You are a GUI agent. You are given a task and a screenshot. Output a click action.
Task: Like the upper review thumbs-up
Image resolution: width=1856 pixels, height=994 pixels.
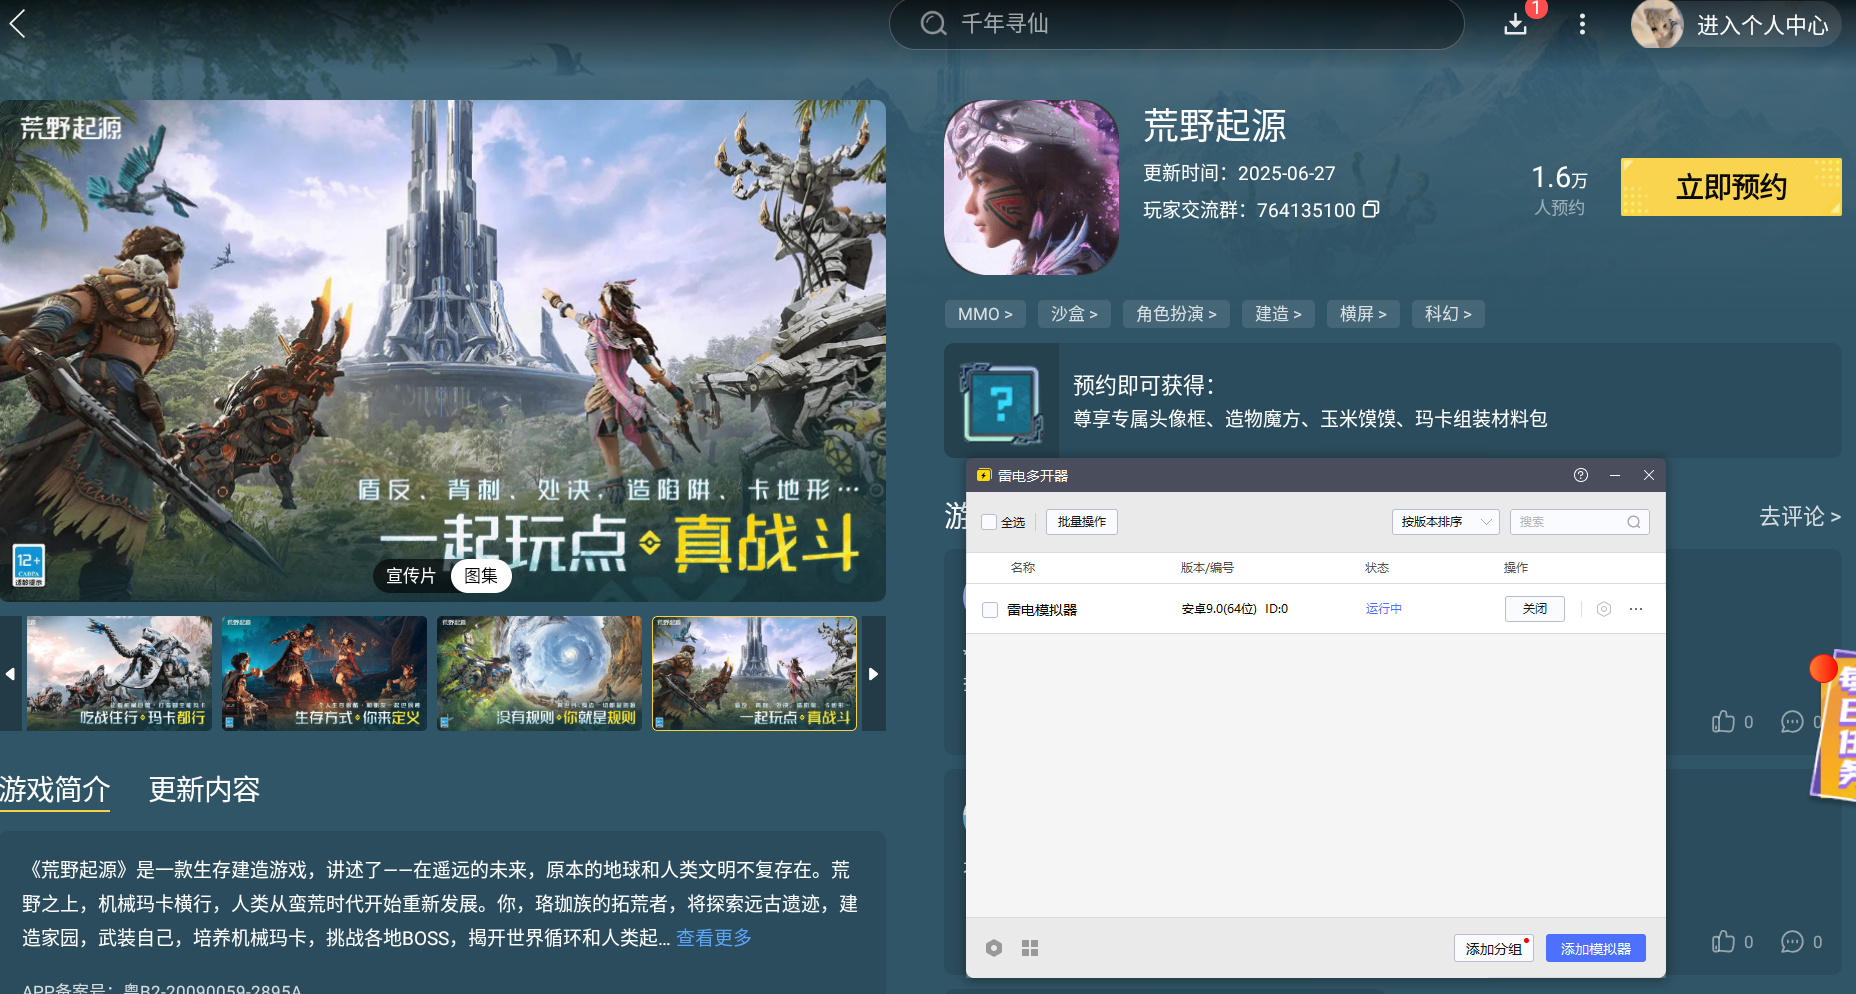[x=1723, y=722]
